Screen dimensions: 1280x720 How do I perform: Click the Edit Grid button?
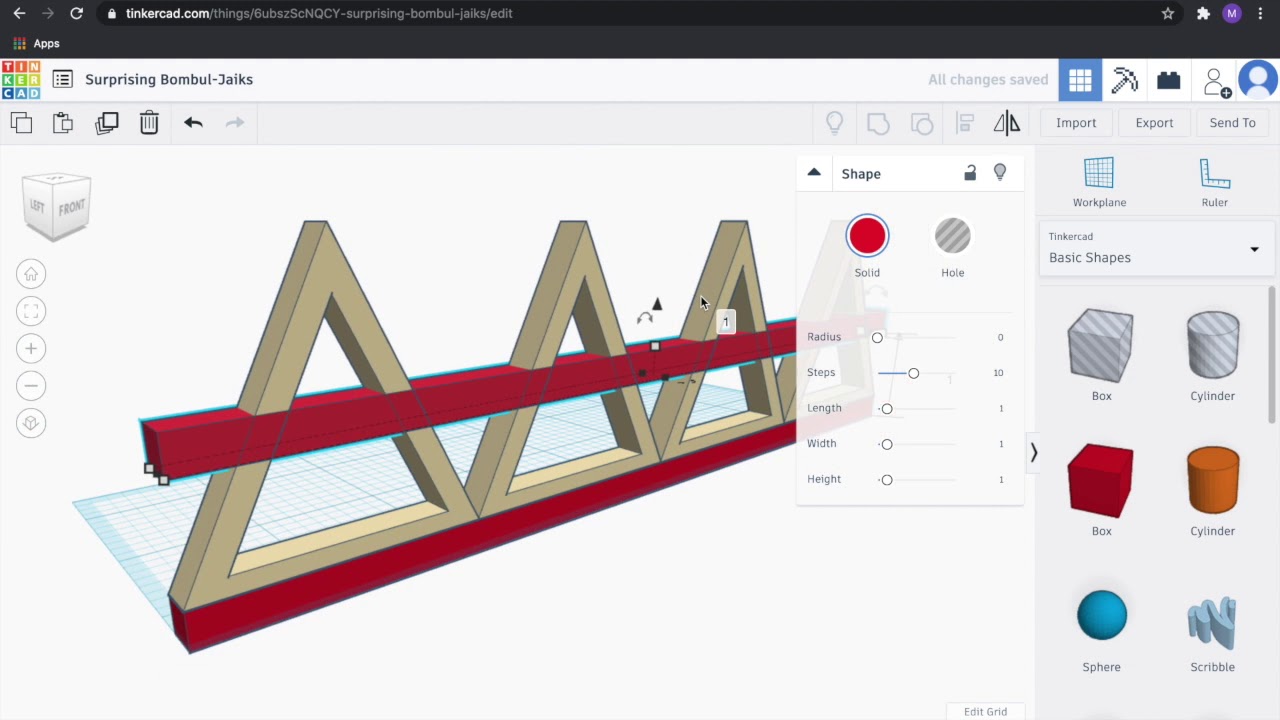click(985, 711)
